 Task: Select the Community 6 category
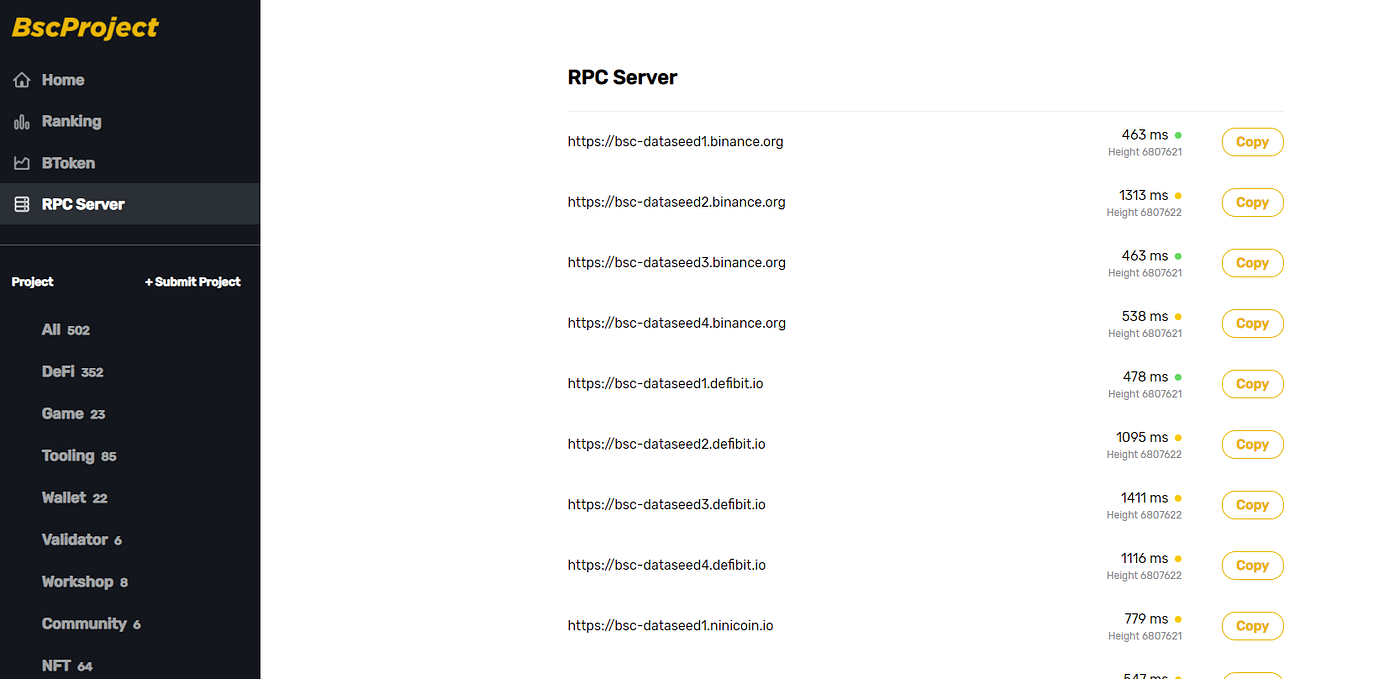[x=91, y=624]
